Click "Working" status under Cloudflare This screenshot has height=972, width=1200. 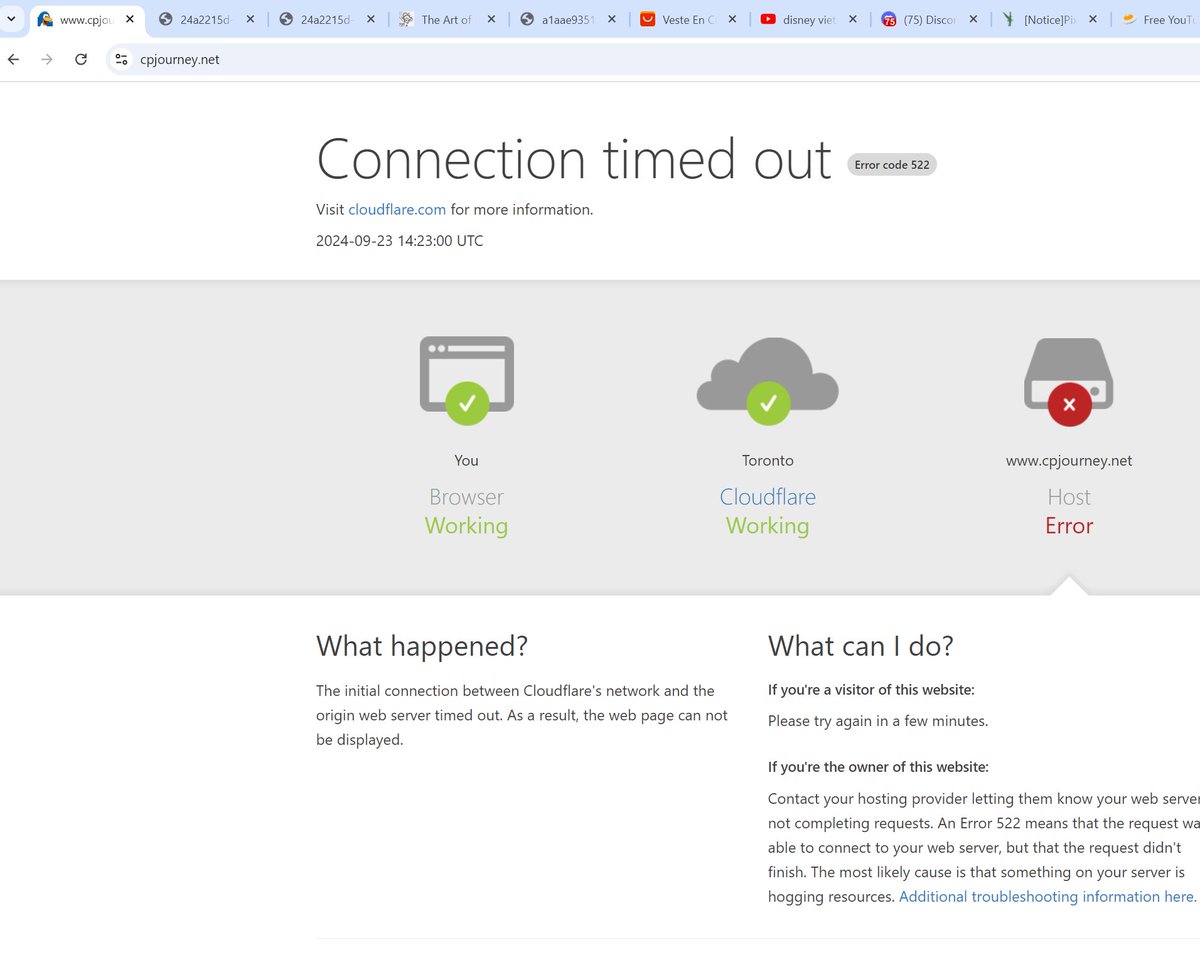768,526
